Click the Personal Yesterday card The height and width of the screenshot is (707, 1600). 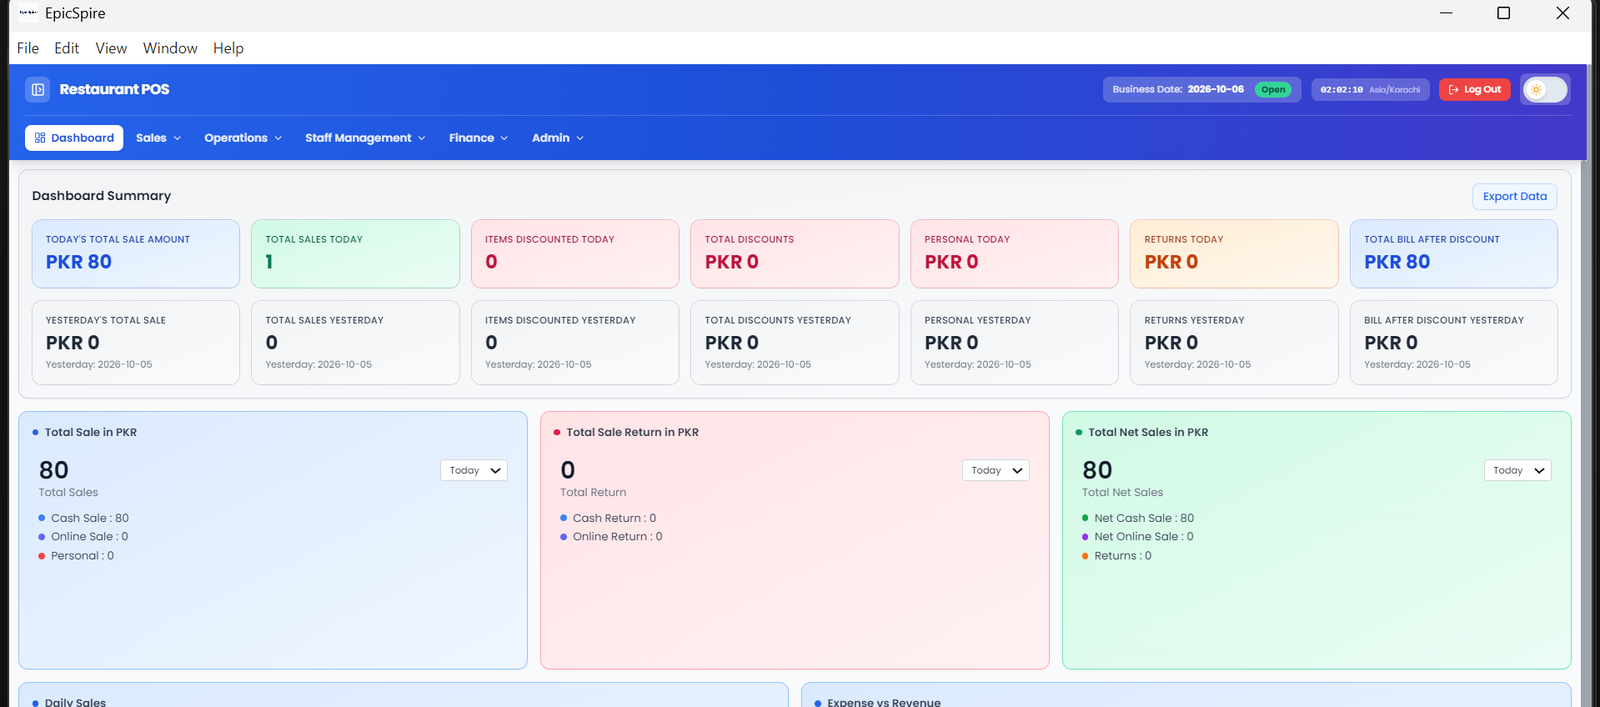tap(1014, 342)
